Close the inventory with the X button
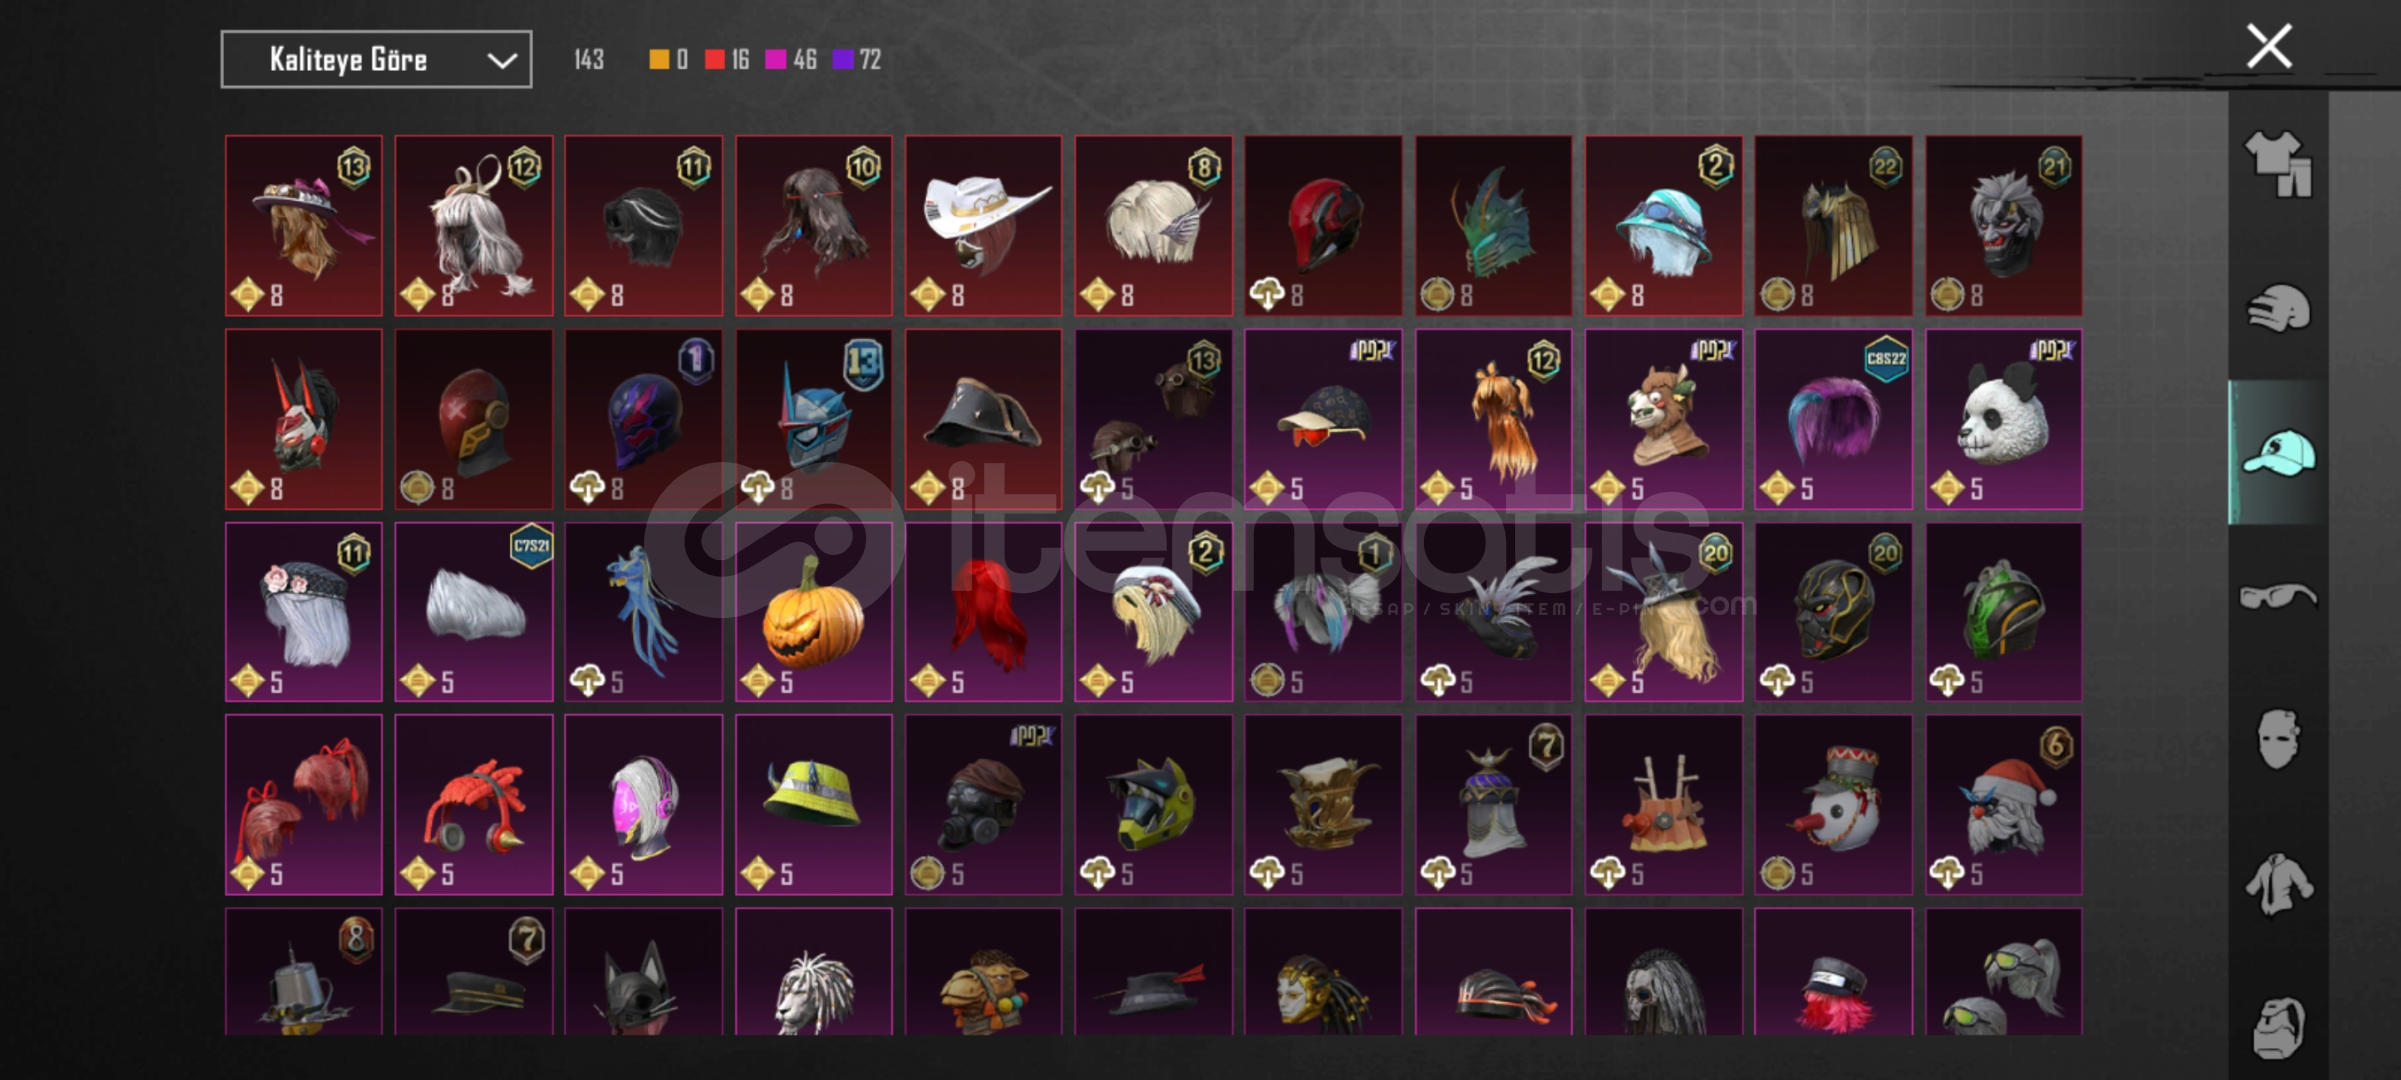Screen dimensions: 2401x1080 2269,46
